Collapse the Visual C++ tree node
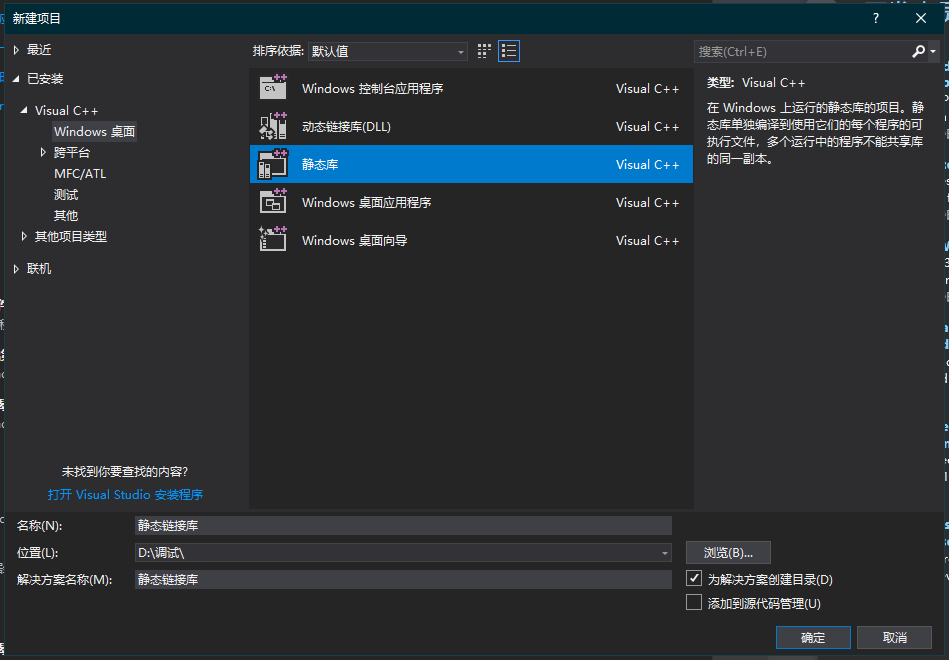The image size is (949, 660). [x=24, y=110]
